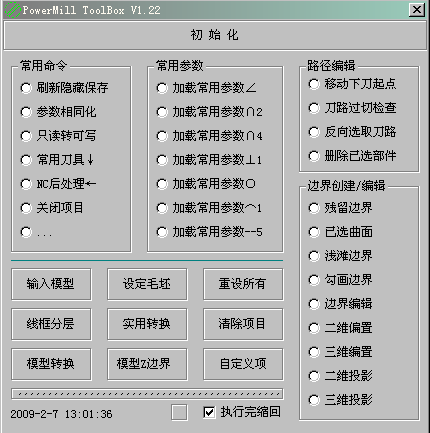The width and height of the screenshot is (430, 433).
Task: Click the 输入模型 button
Action: [x=51, y=284]
